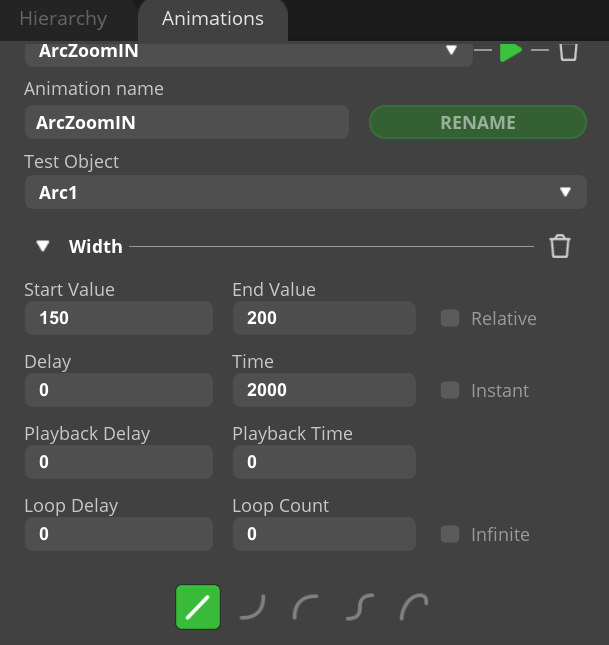The width and height of the screenshot is (609, 645).
Task: Open the Test Object Arc1 dropdown
Action: (306, 192)
